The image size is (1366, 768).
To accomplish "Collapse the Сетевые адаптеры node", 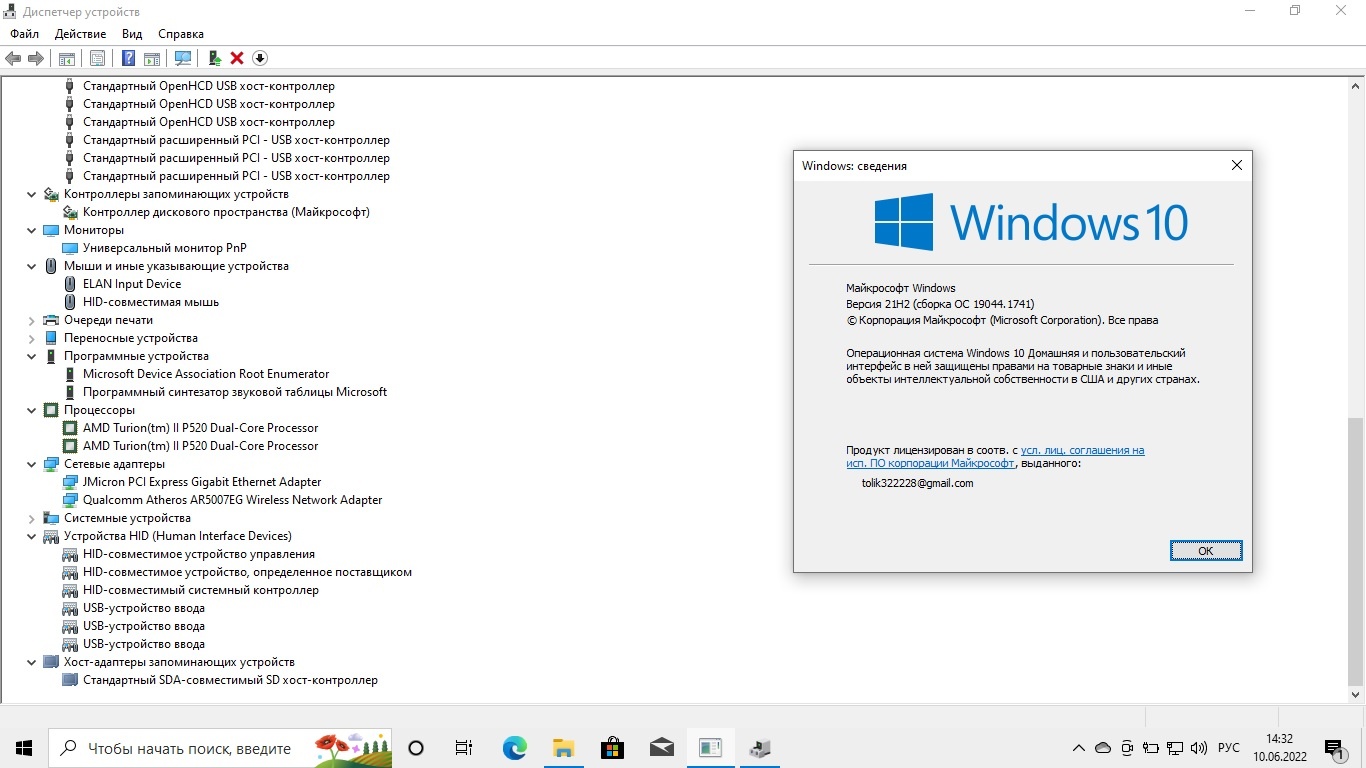I will [32, 464].
